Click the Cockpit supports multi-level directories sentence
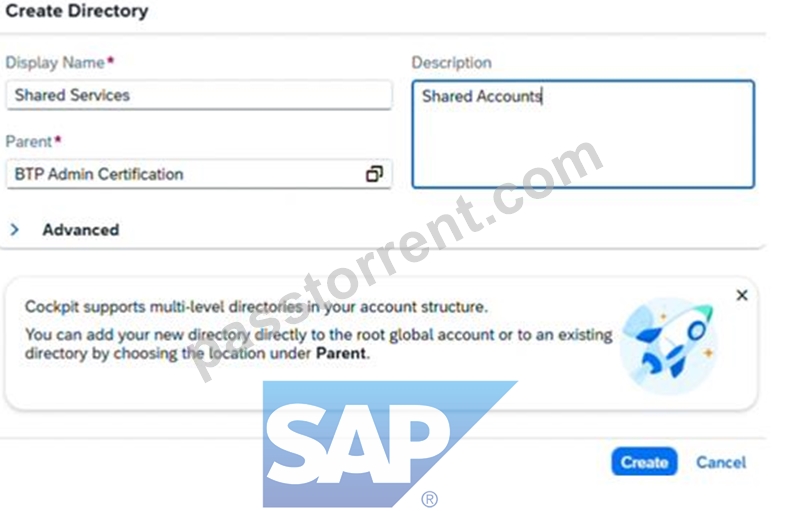The image size is (791, 511). pos(256,307)
